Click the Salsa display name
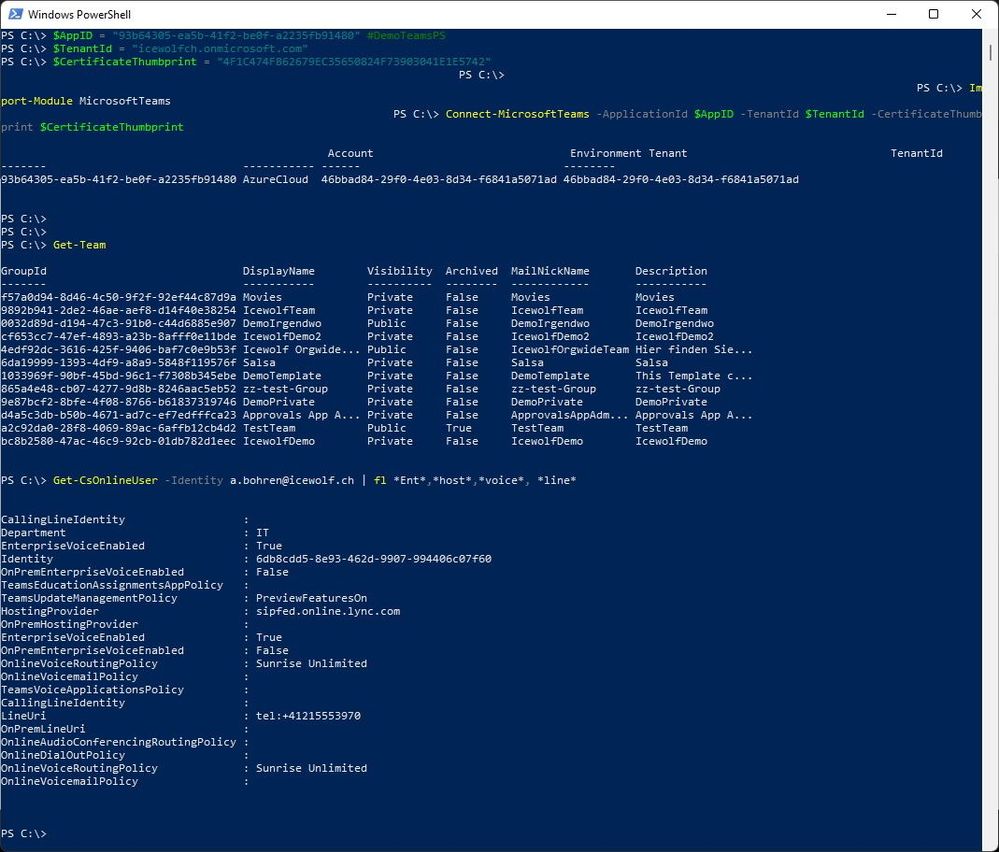Viewport: 999px width, 852px height. [259, 363]
